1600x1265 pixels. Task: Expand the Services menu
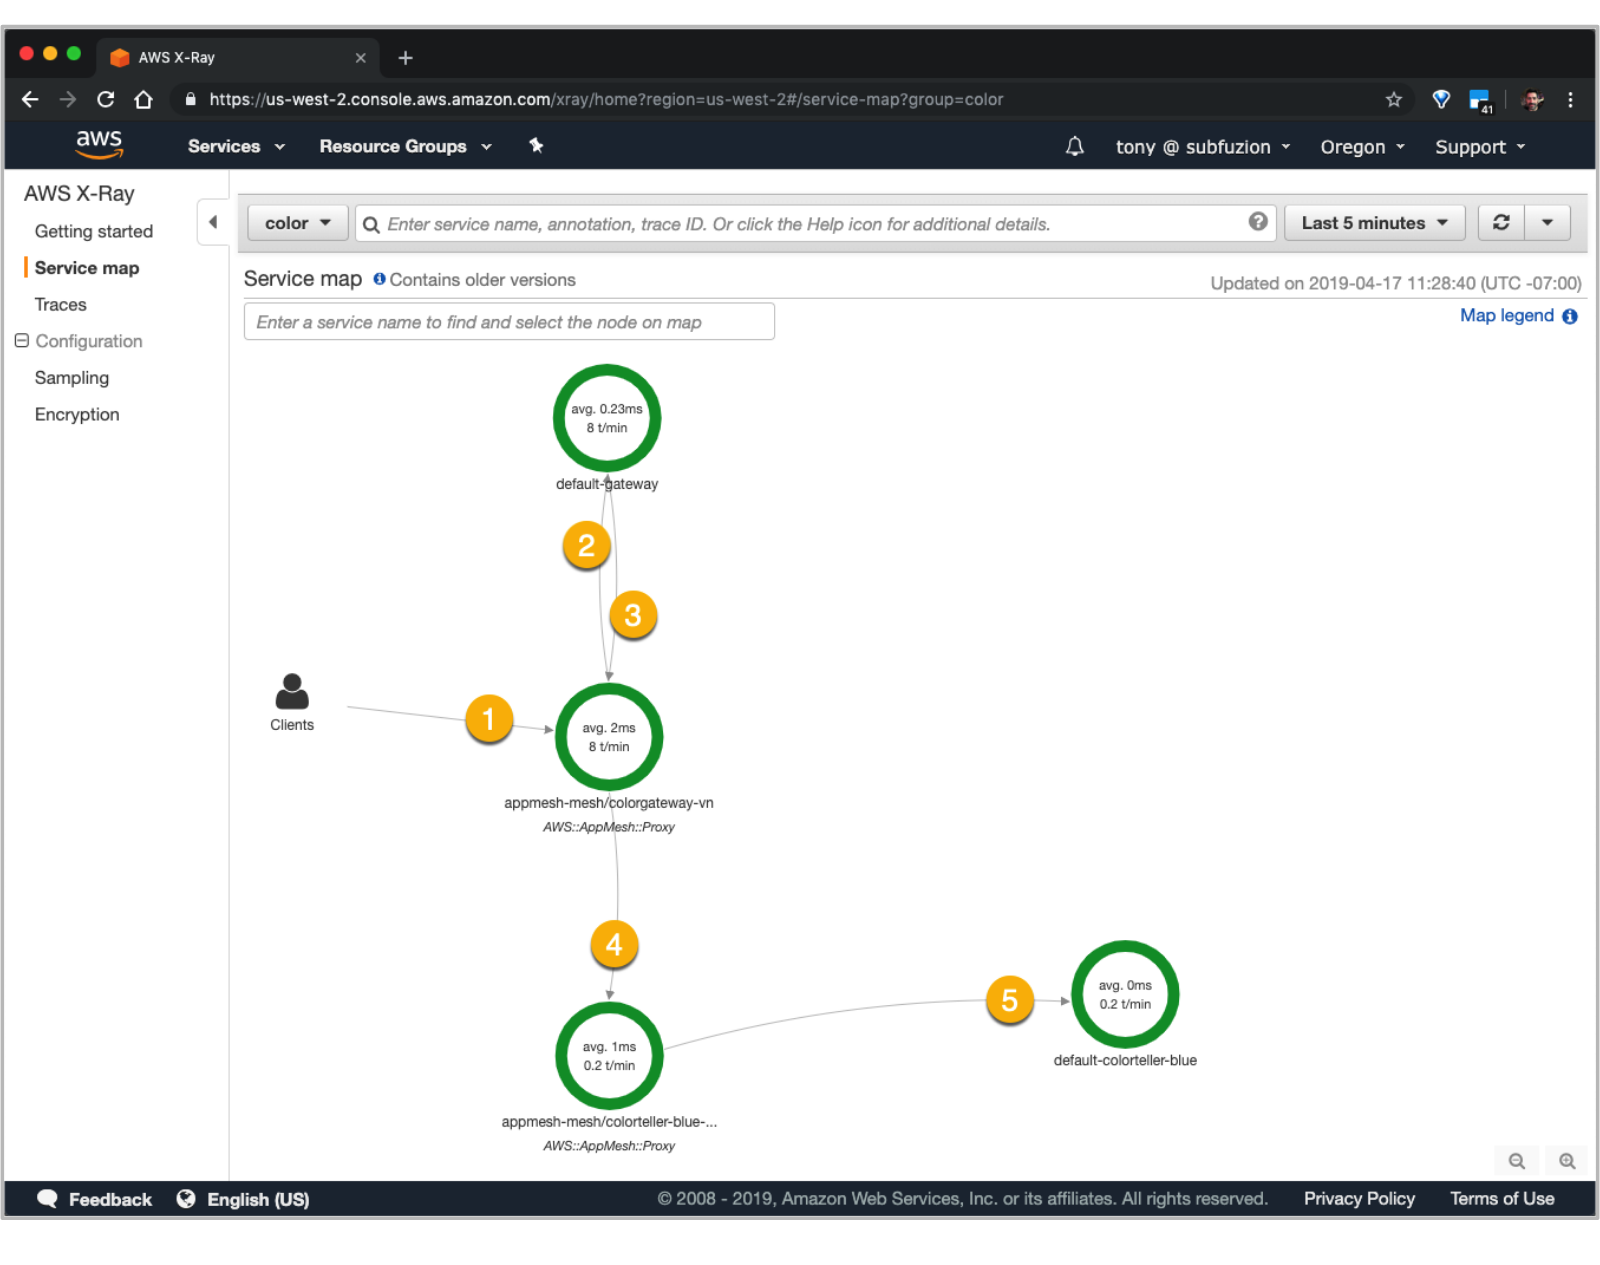[236, 146]
